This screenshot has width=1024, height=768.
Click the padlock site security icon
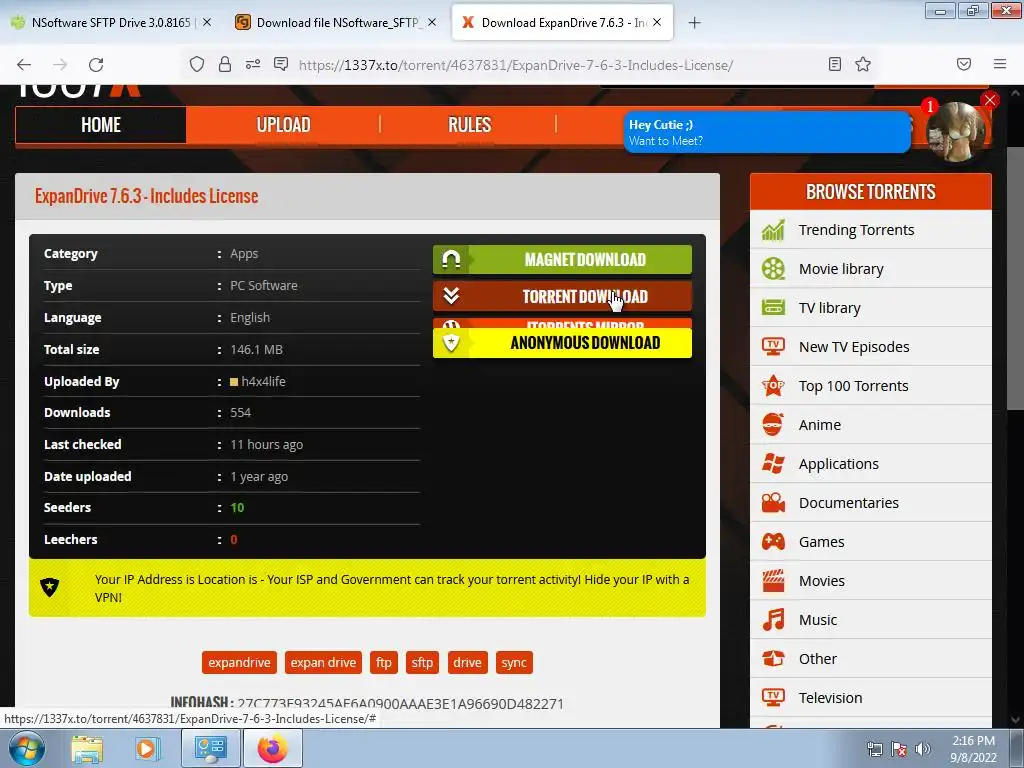[x=225, y=64]
